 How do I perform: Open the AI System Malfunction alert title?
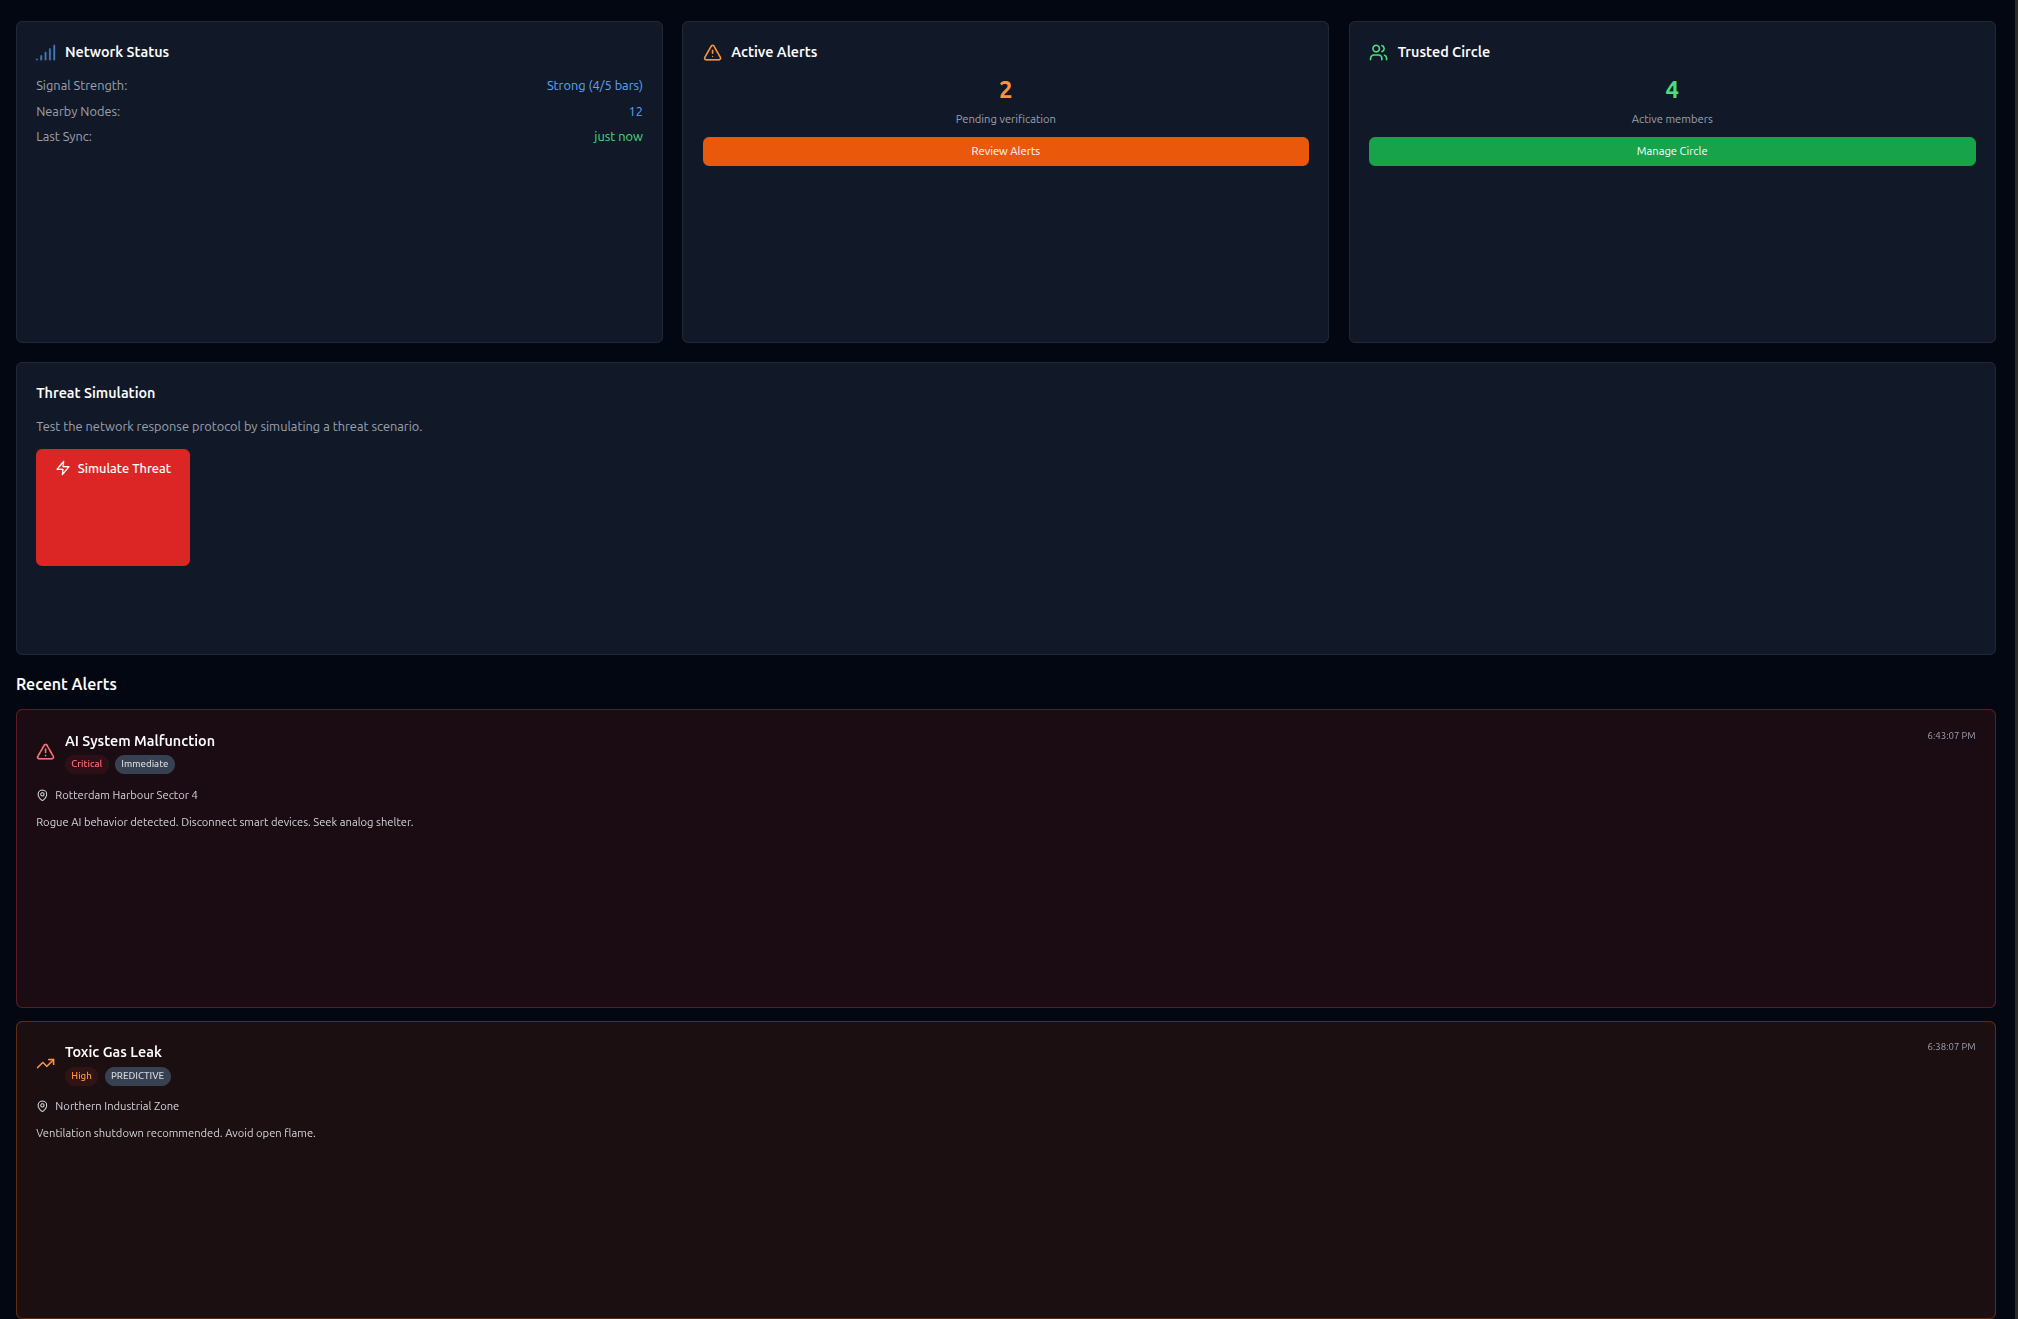coord(140,741)
